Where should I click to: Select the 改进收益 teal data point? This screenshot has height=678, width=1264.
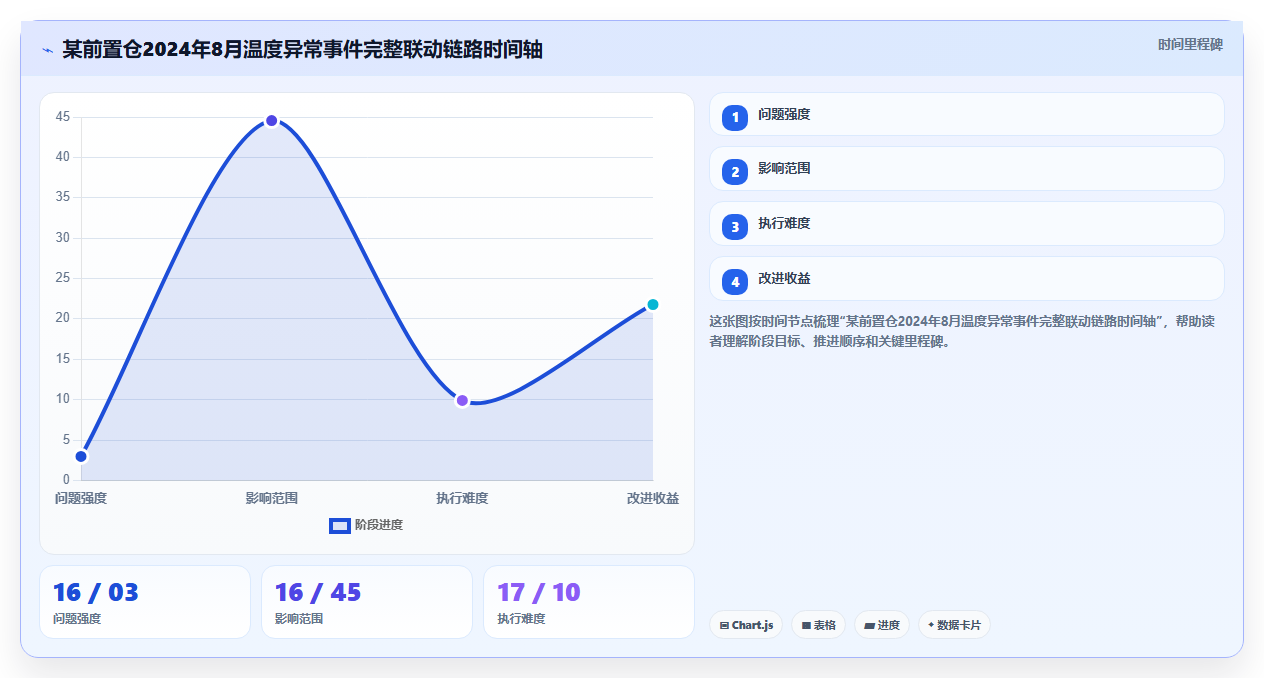pos(652,304)
